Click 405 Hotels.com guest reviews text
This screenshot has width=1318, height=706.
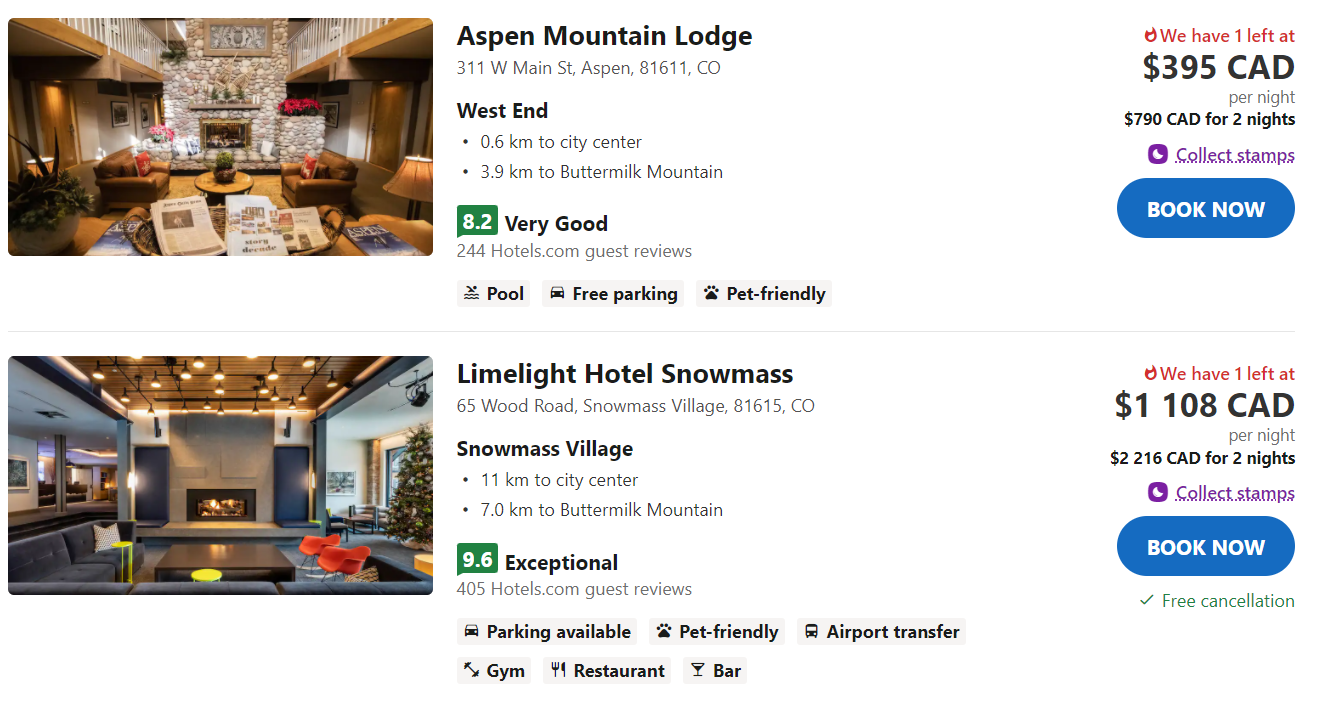point(574,589)
